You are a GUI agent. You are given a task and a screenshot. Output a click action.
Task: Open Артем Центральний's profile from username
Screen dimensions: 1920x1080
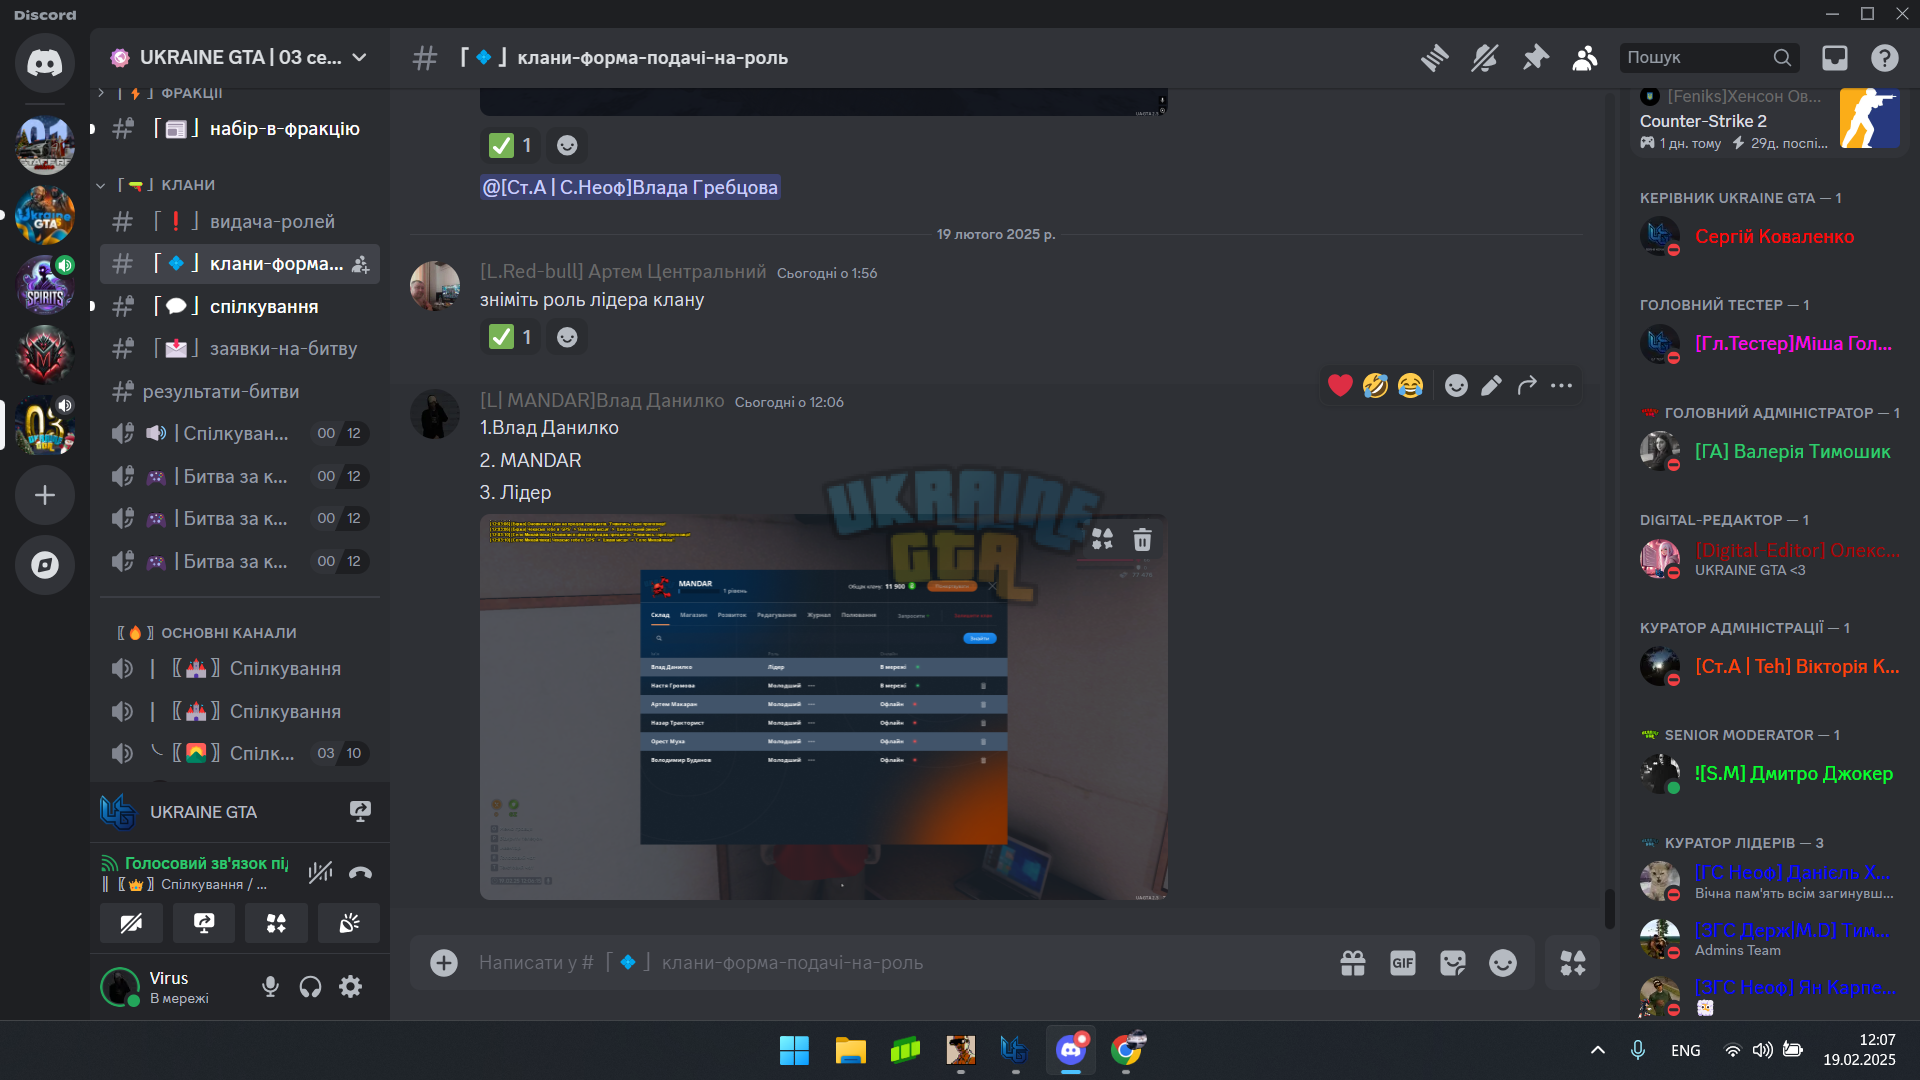coord(623,272)
